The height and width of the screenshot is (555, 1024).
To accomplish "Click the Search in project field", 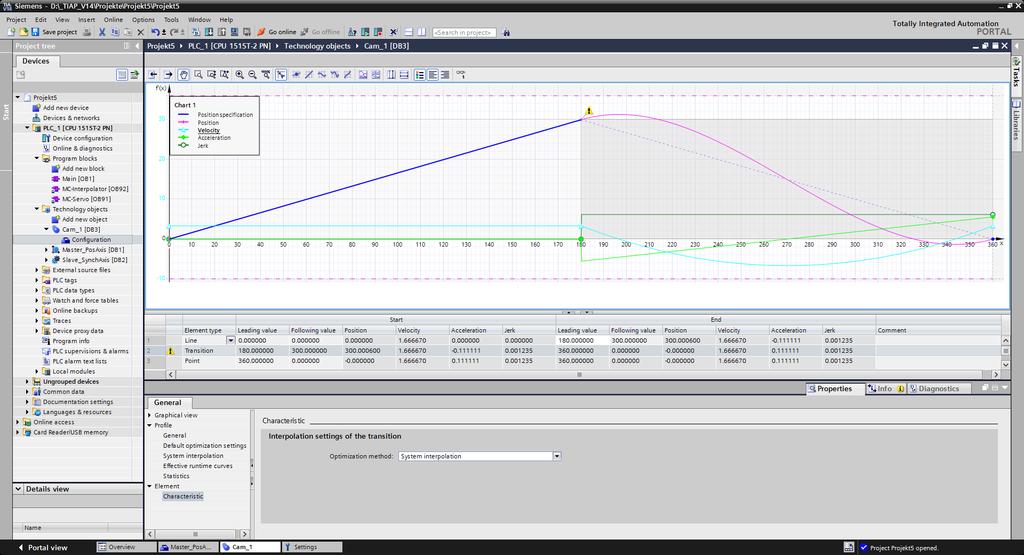I will point(464,32).
